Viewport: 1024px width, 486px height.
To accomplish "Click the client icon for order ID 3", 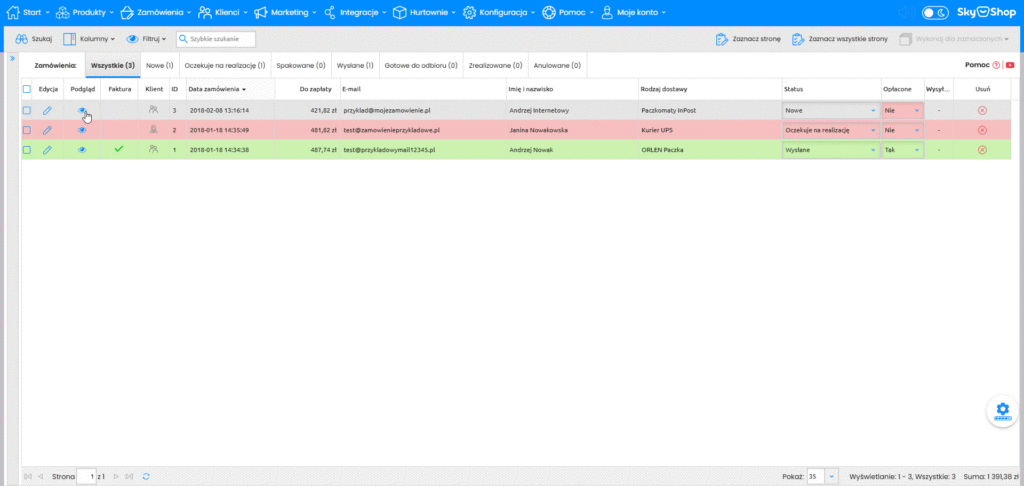I will [x=153, y=110].
